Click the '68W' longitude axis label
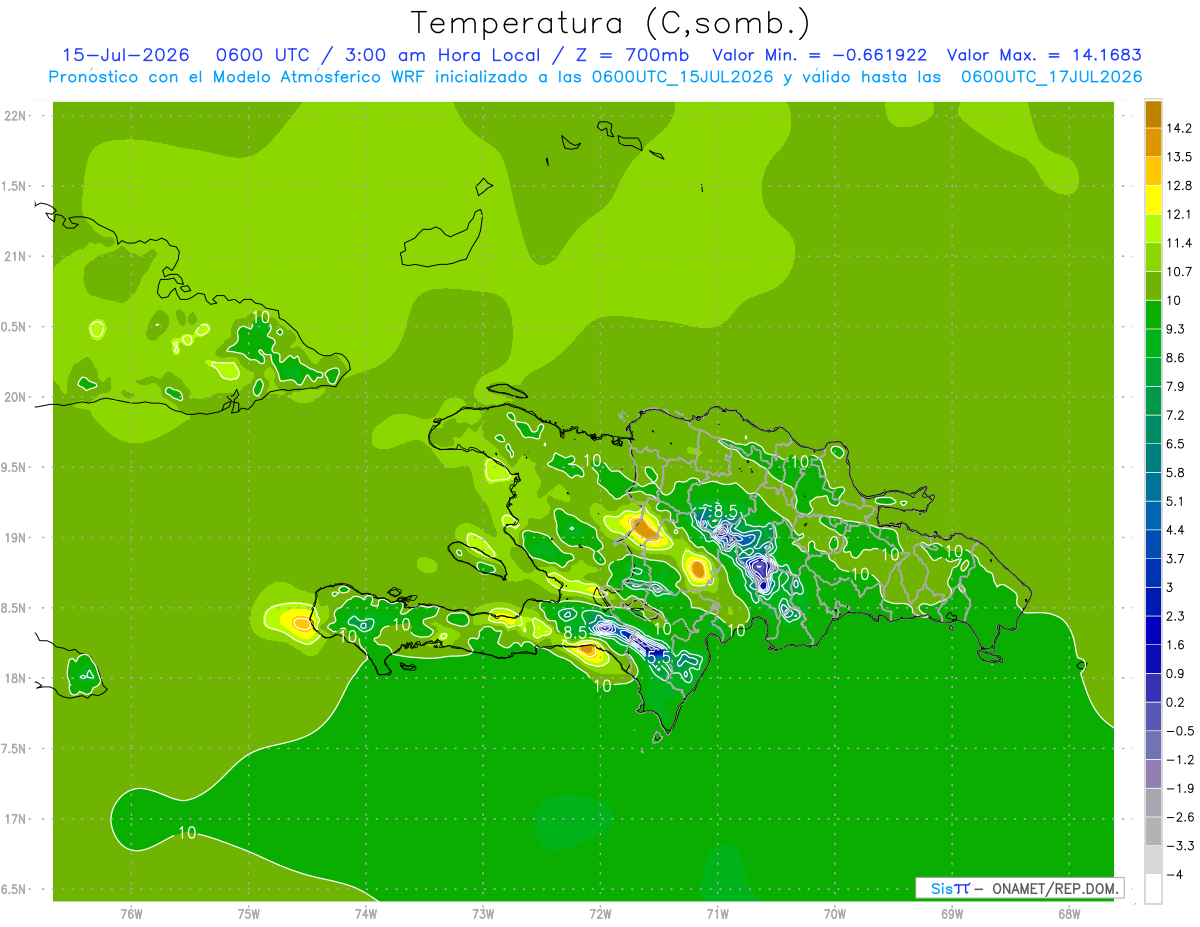This screenshot has width=1200, height=927. tap(1069, 914)
